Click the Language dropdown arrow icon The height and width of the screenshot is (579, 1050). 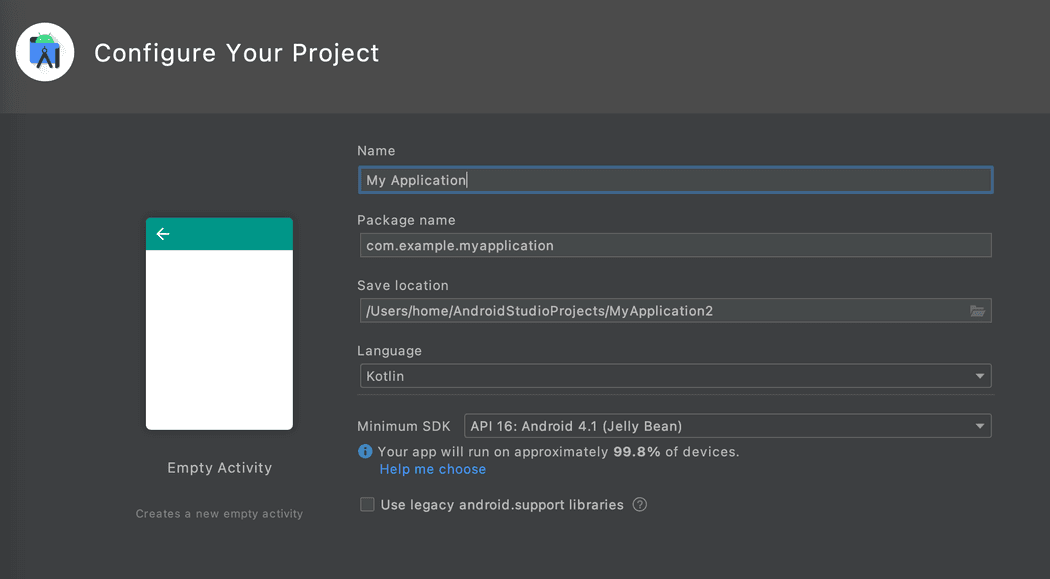(980, 376)
